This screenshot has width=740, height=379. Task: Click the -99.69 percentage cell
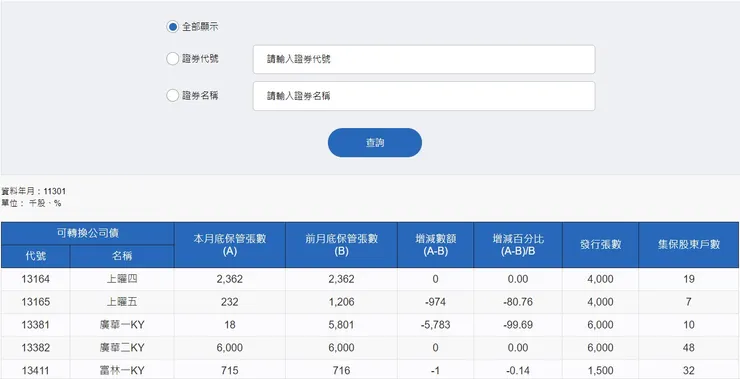point(518,325)
